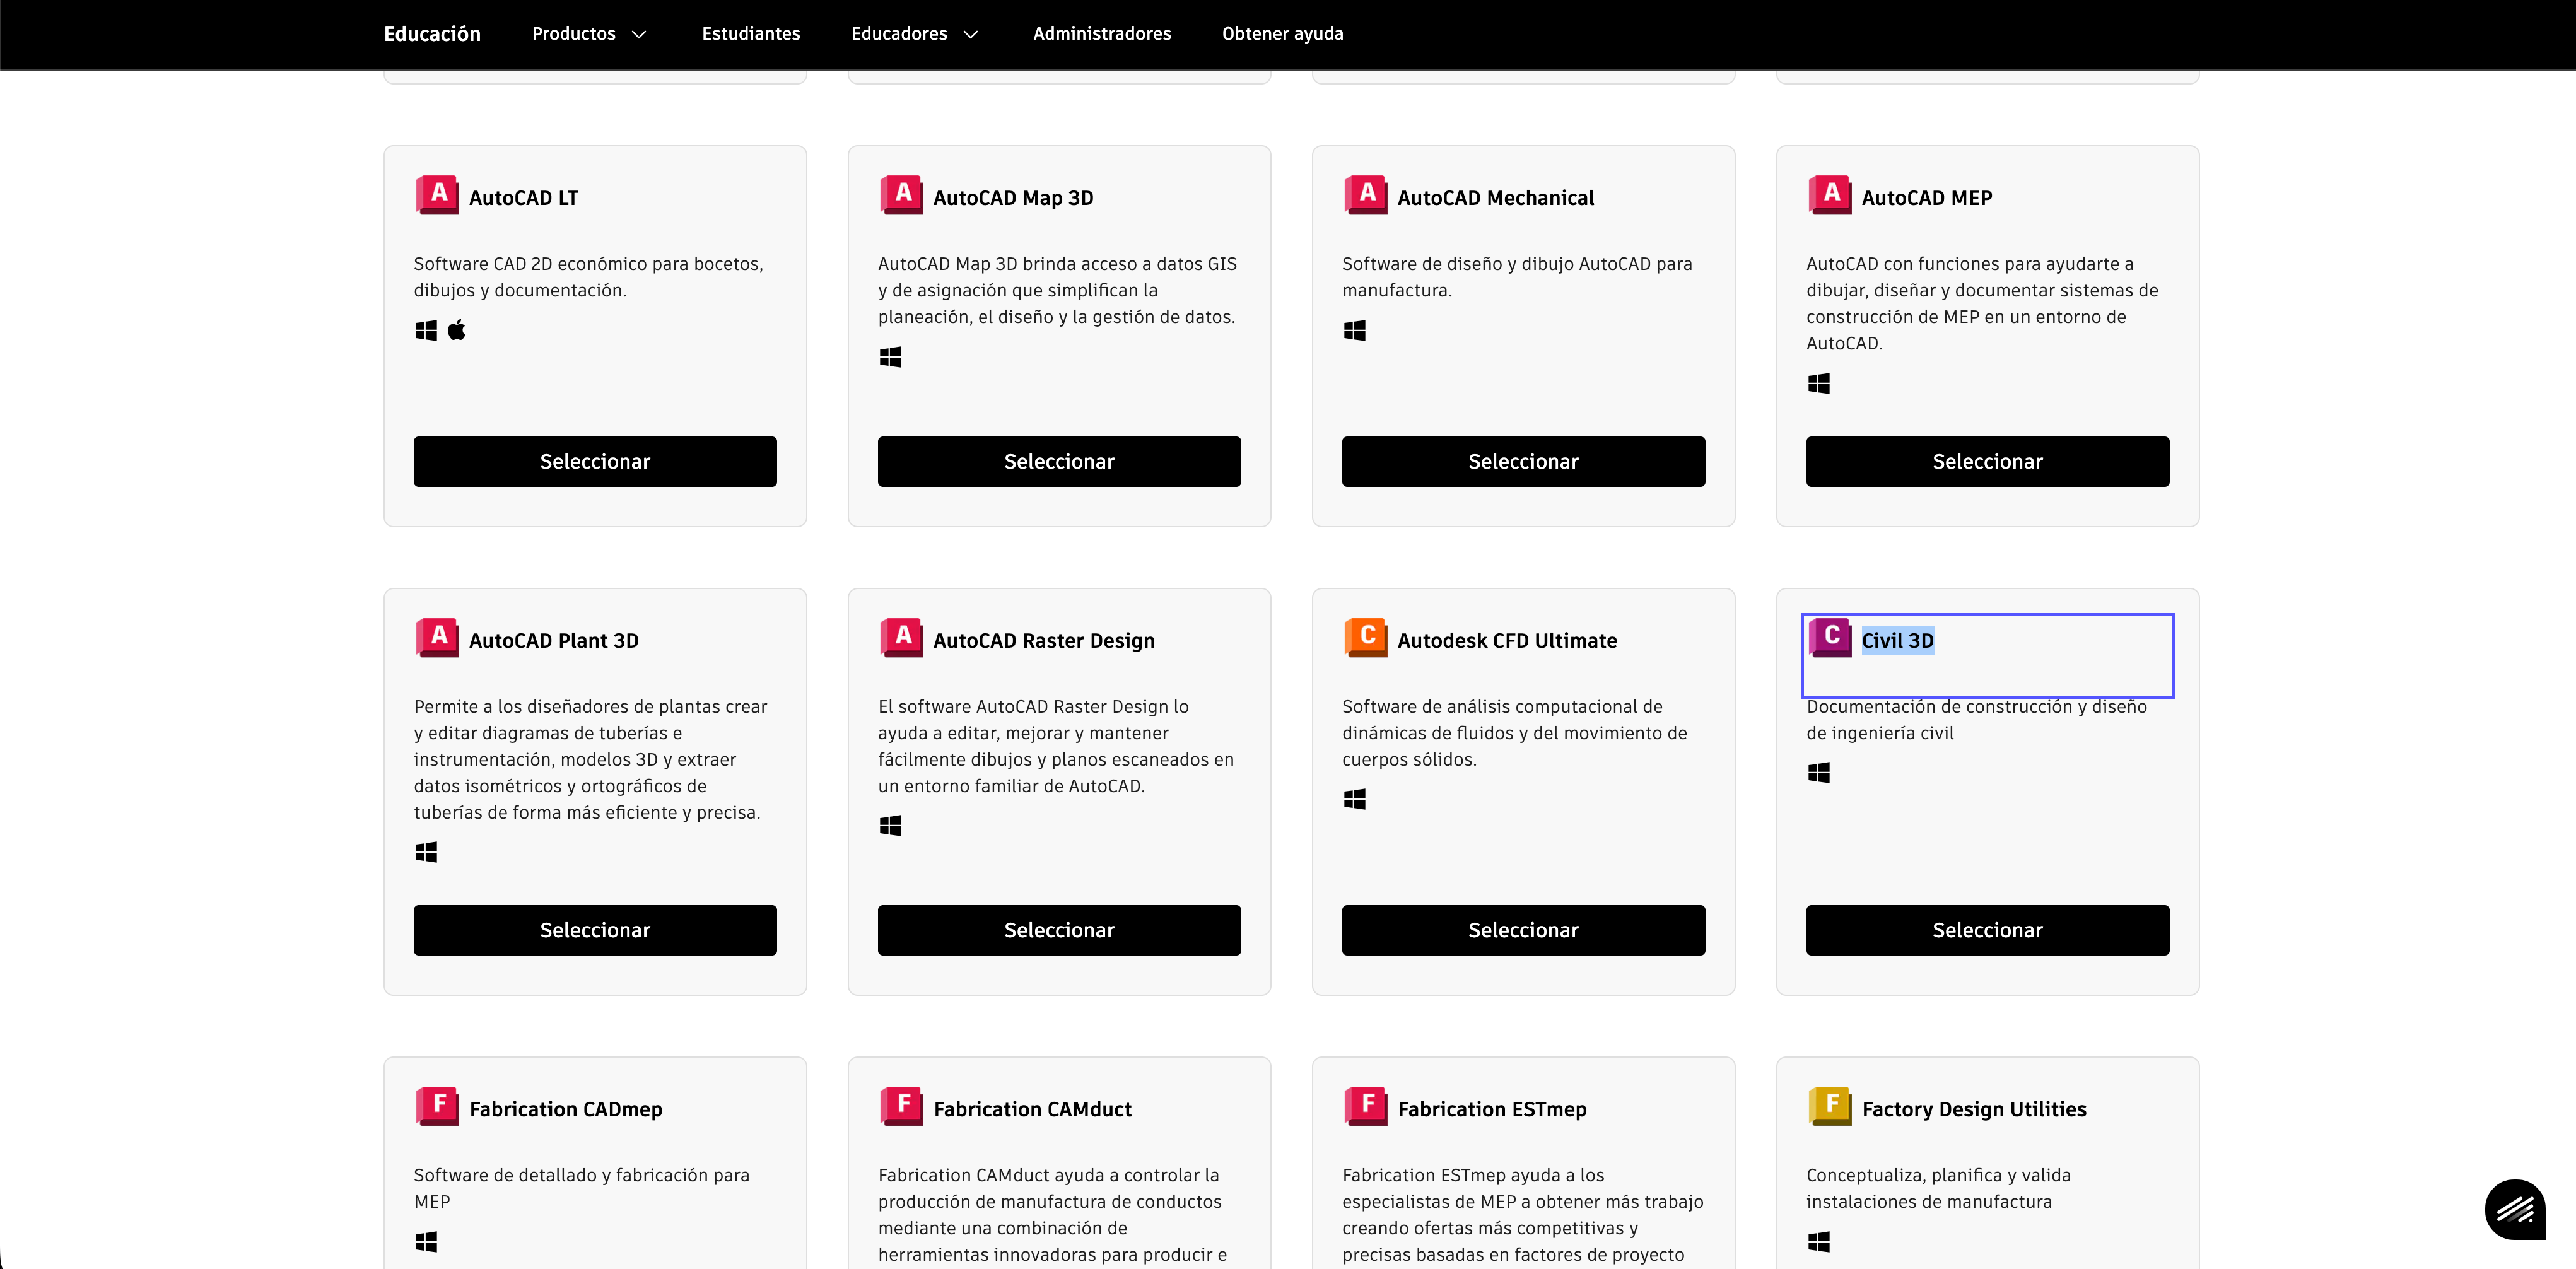Click the AutoCAD Mechanical title text

click(x=1495, y=198)
